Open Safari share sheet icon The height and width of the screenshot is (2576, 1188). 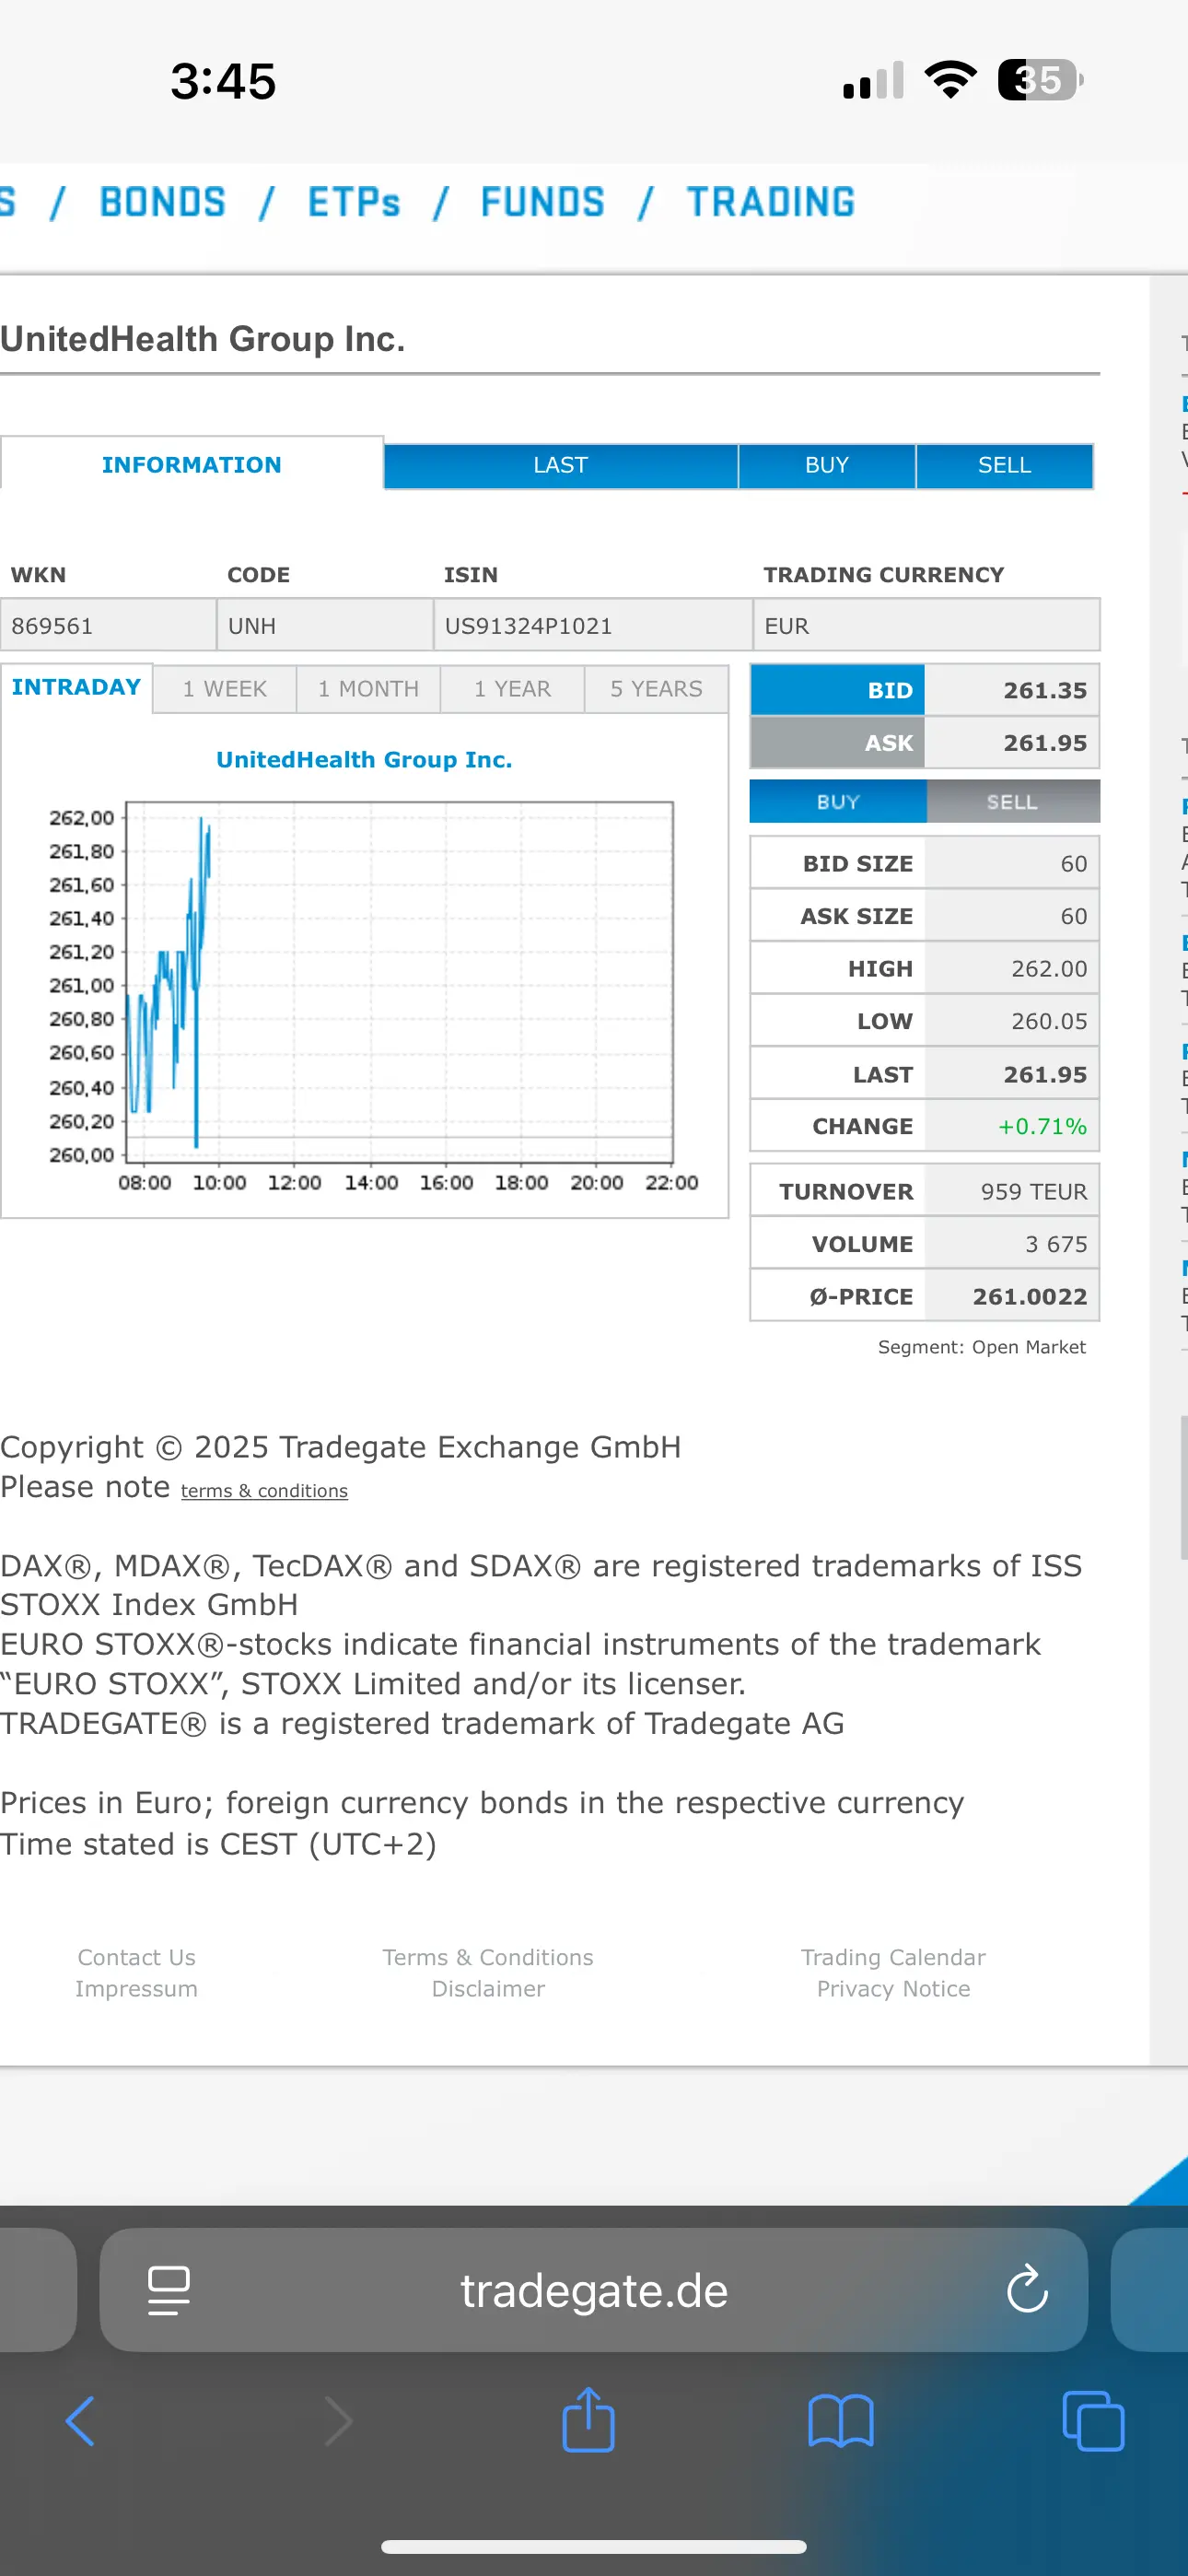(x=588, y=2419)
